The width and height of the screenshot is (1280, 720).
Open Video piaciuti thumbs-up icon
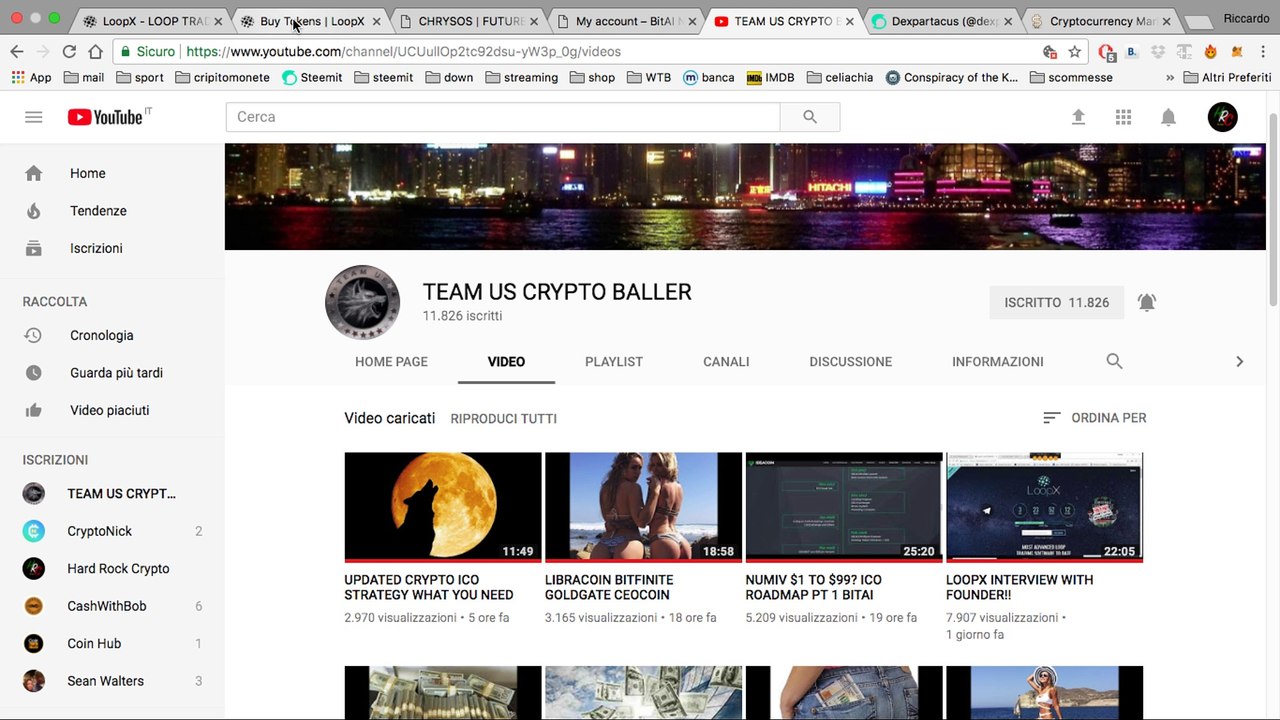tap(34, 410)
